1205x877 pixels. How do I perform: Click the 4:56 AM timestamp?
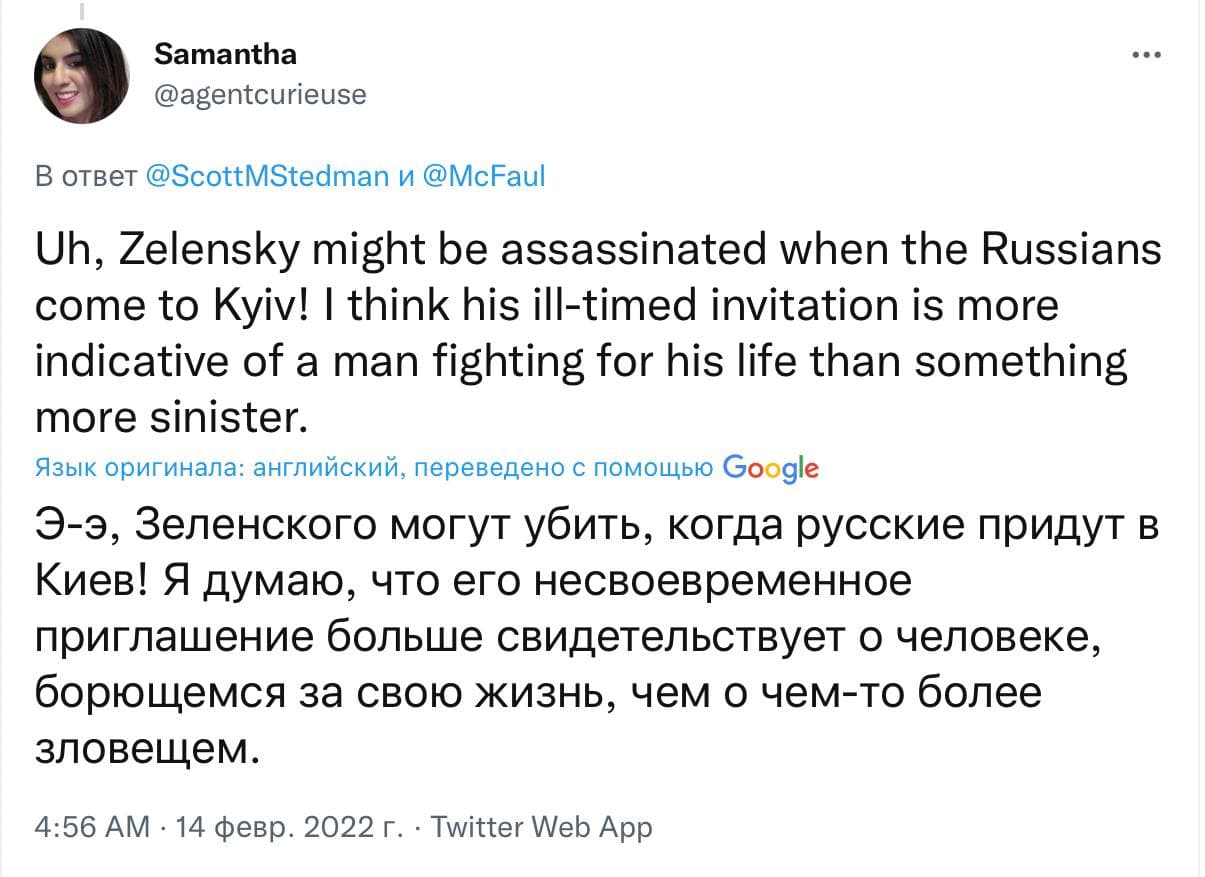tap(93, 828)
